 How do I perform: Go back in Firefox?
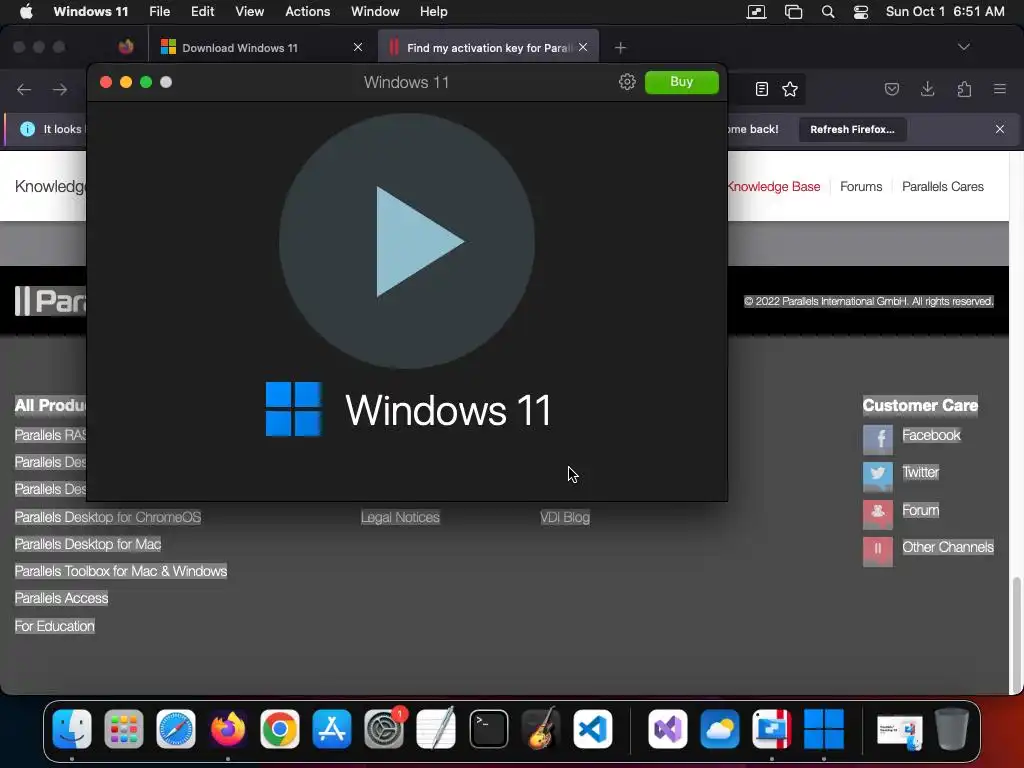pyautogui.click(x=24, y=89)
